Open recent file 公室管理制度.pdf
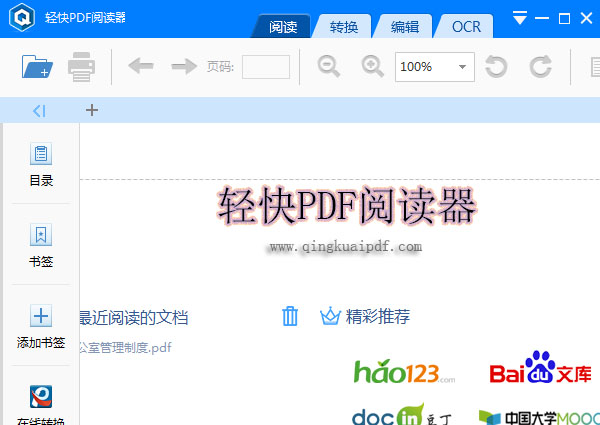The image size is (600, 425). 126,348
